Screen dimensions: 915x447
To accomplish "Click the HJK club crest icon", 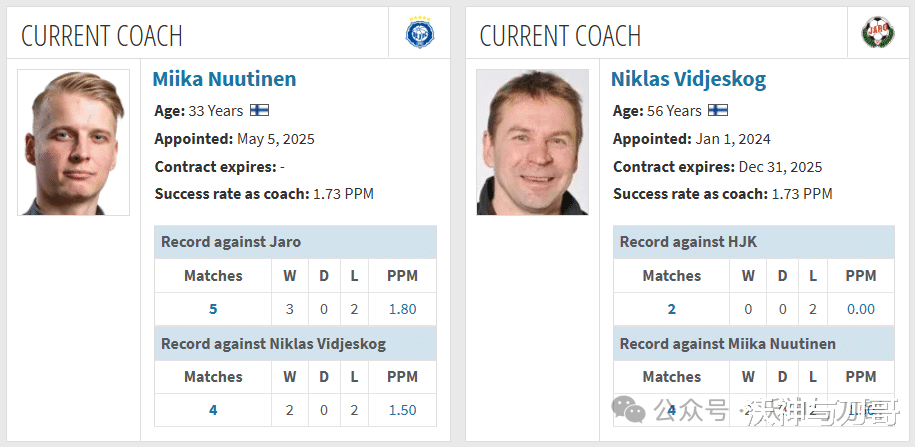I will click(419, 34).
